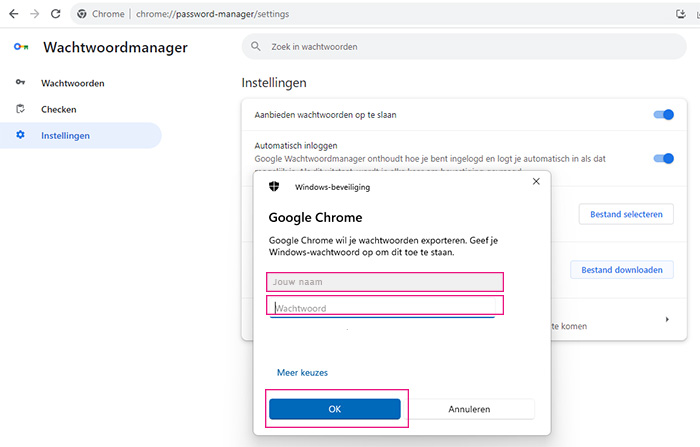
Task: Expand the row ending 'te komen' arrow
Action: coord(667,319)
